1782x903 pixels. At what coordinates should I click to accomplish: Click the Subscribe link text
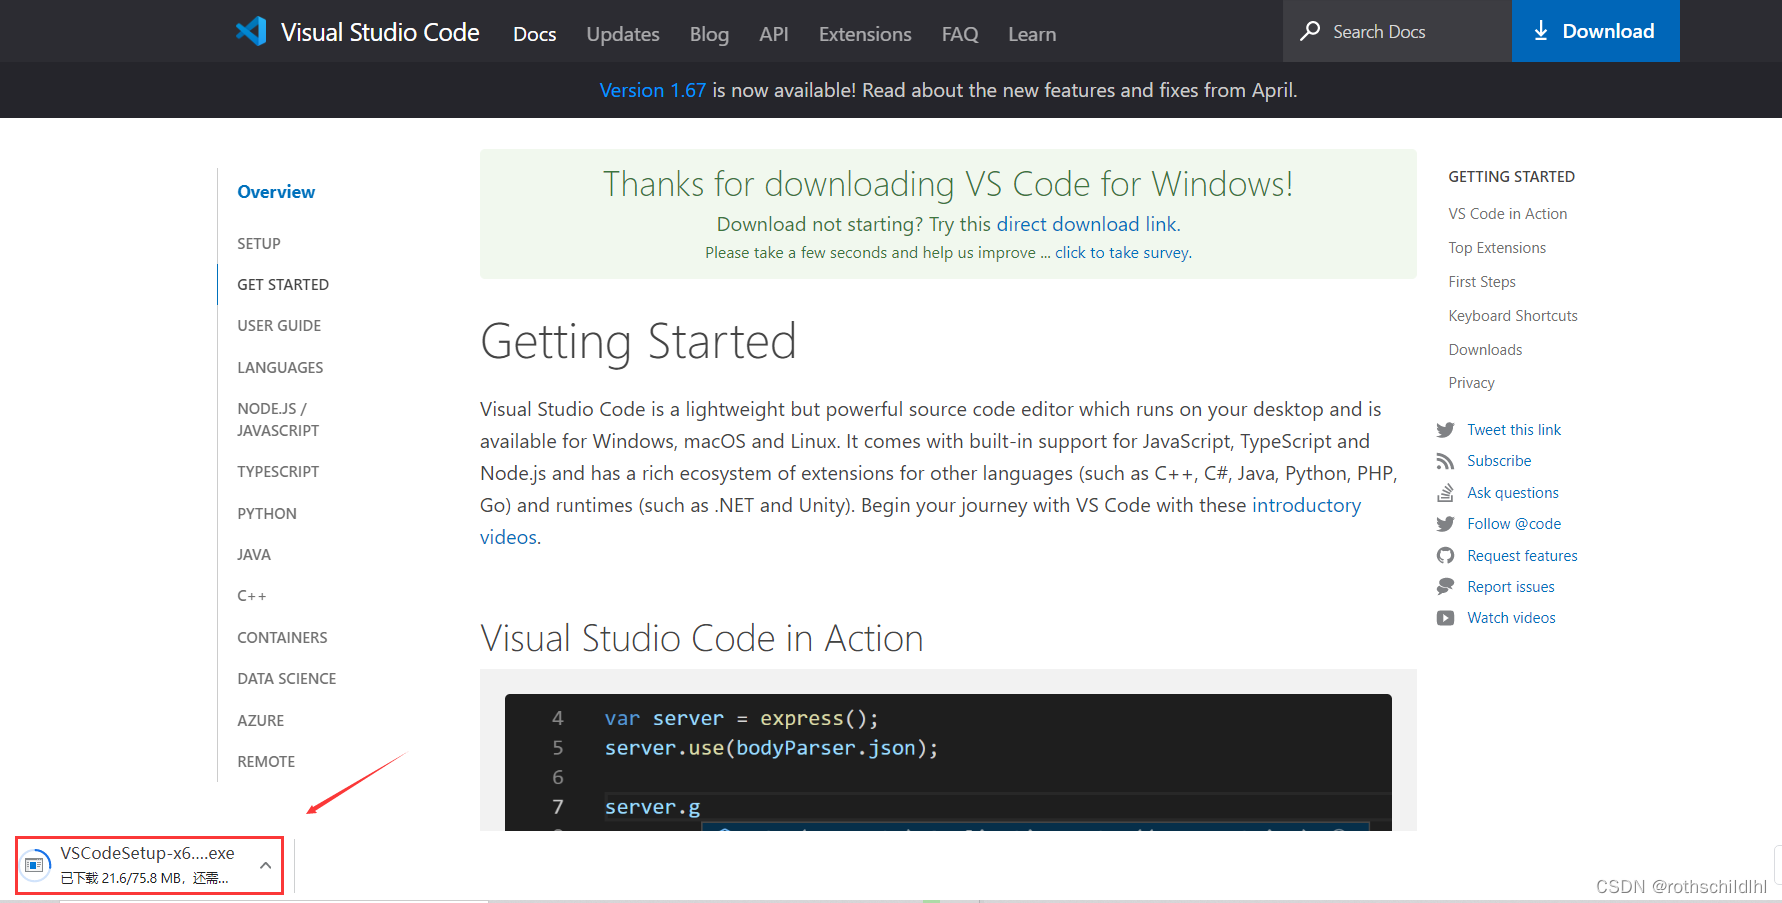(x=1499, y=461)
